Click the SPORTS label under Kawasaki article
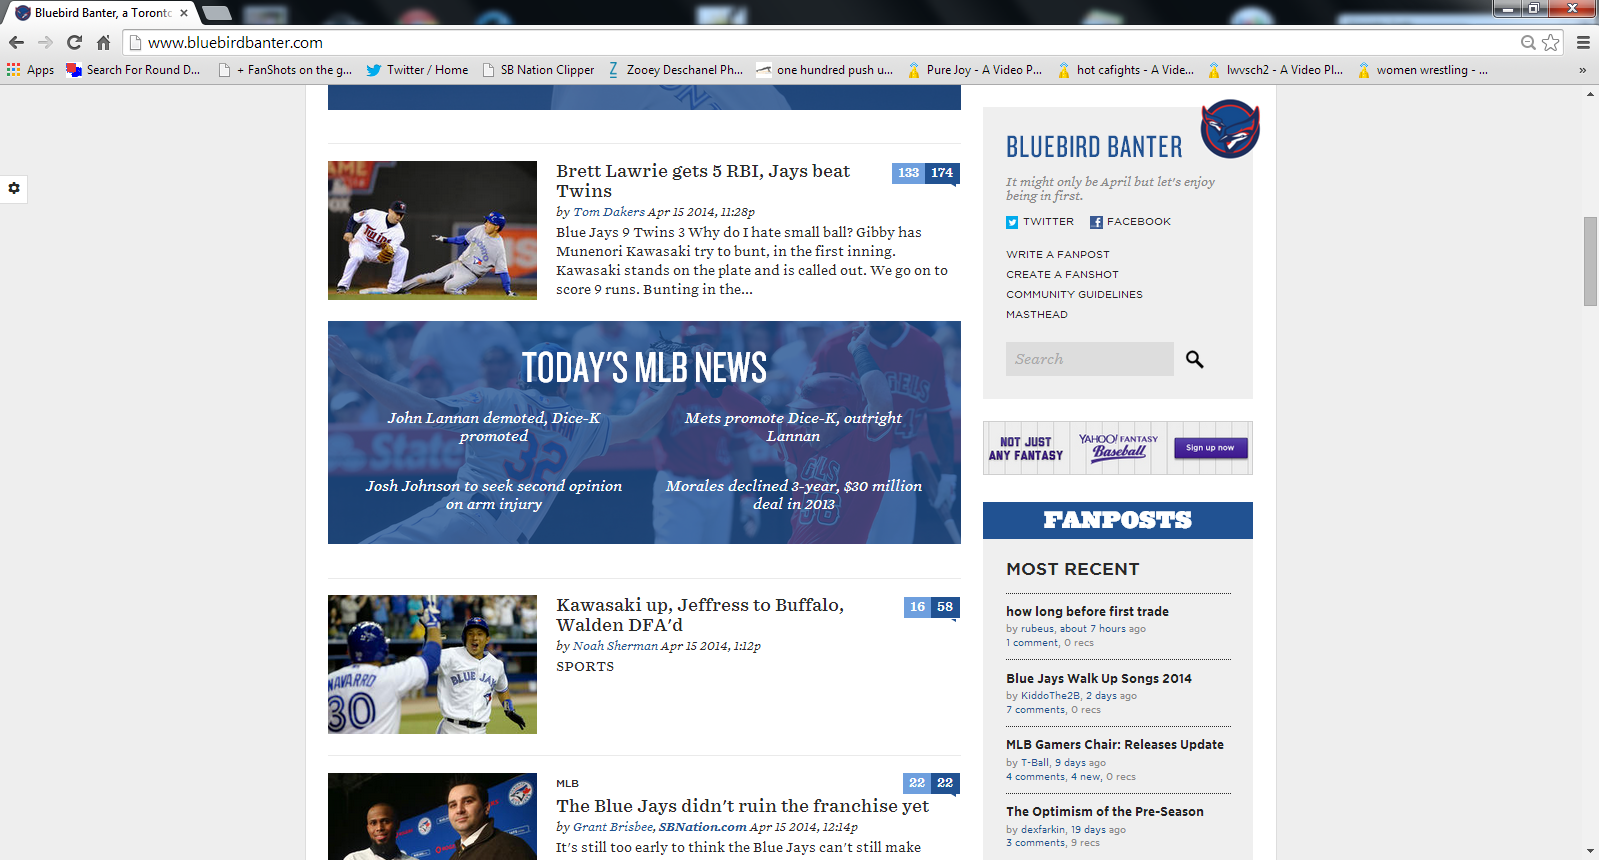1600x860 pixels. click(x=585, y=667)
